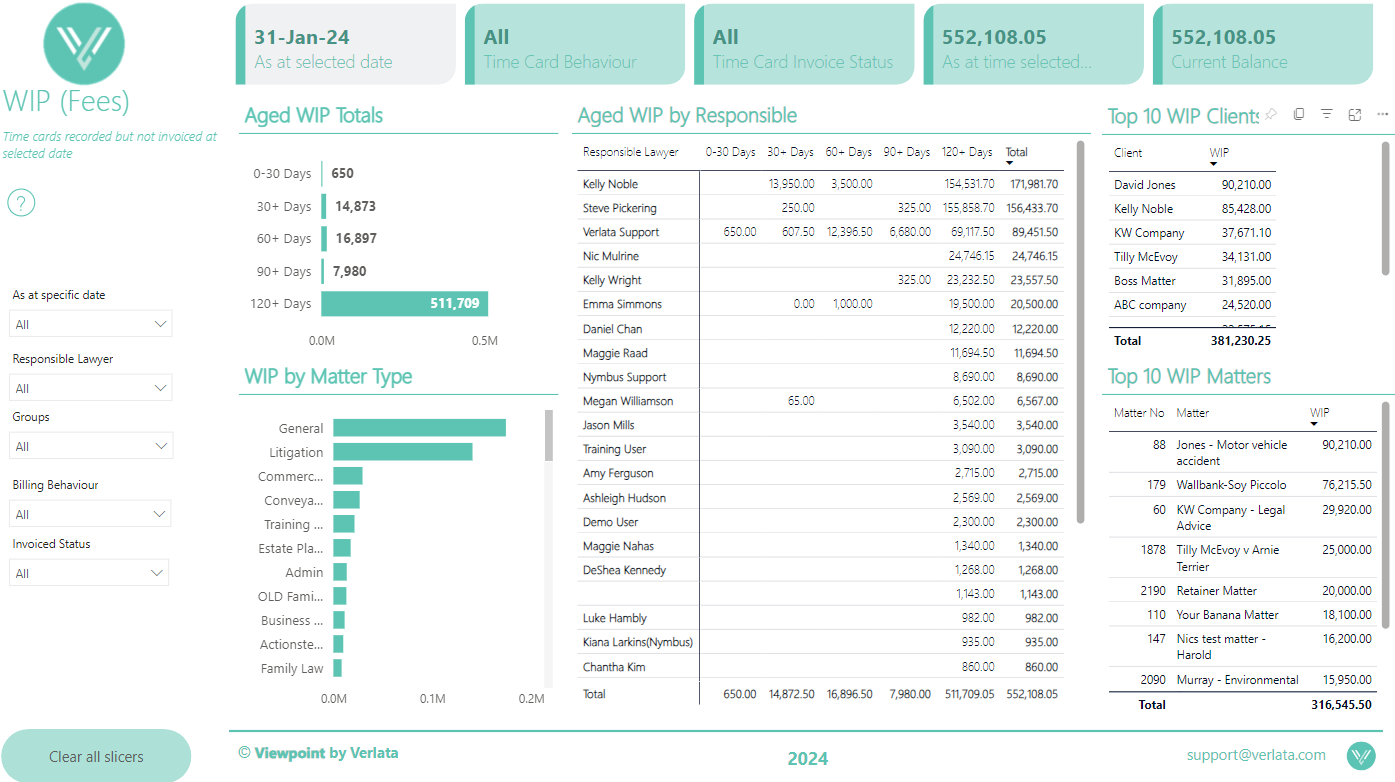Open the support@verlata.com email link

coord(1256,755)
